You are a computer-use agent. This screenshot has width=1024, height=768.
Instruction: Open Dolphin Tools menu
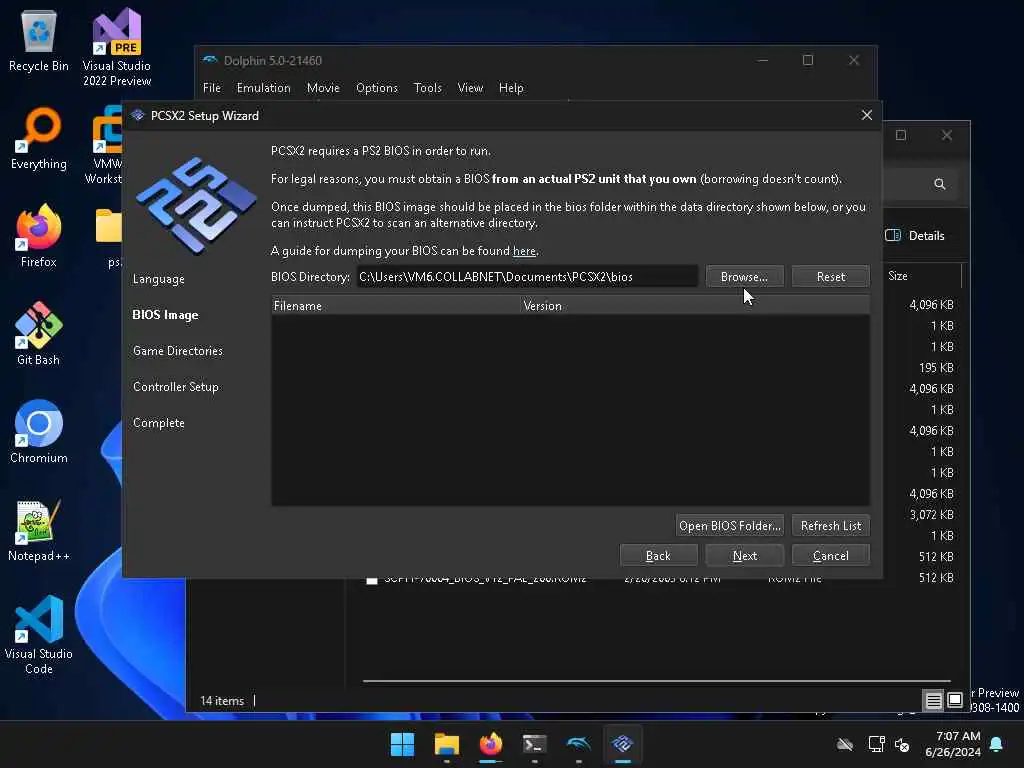pos(428,88)
